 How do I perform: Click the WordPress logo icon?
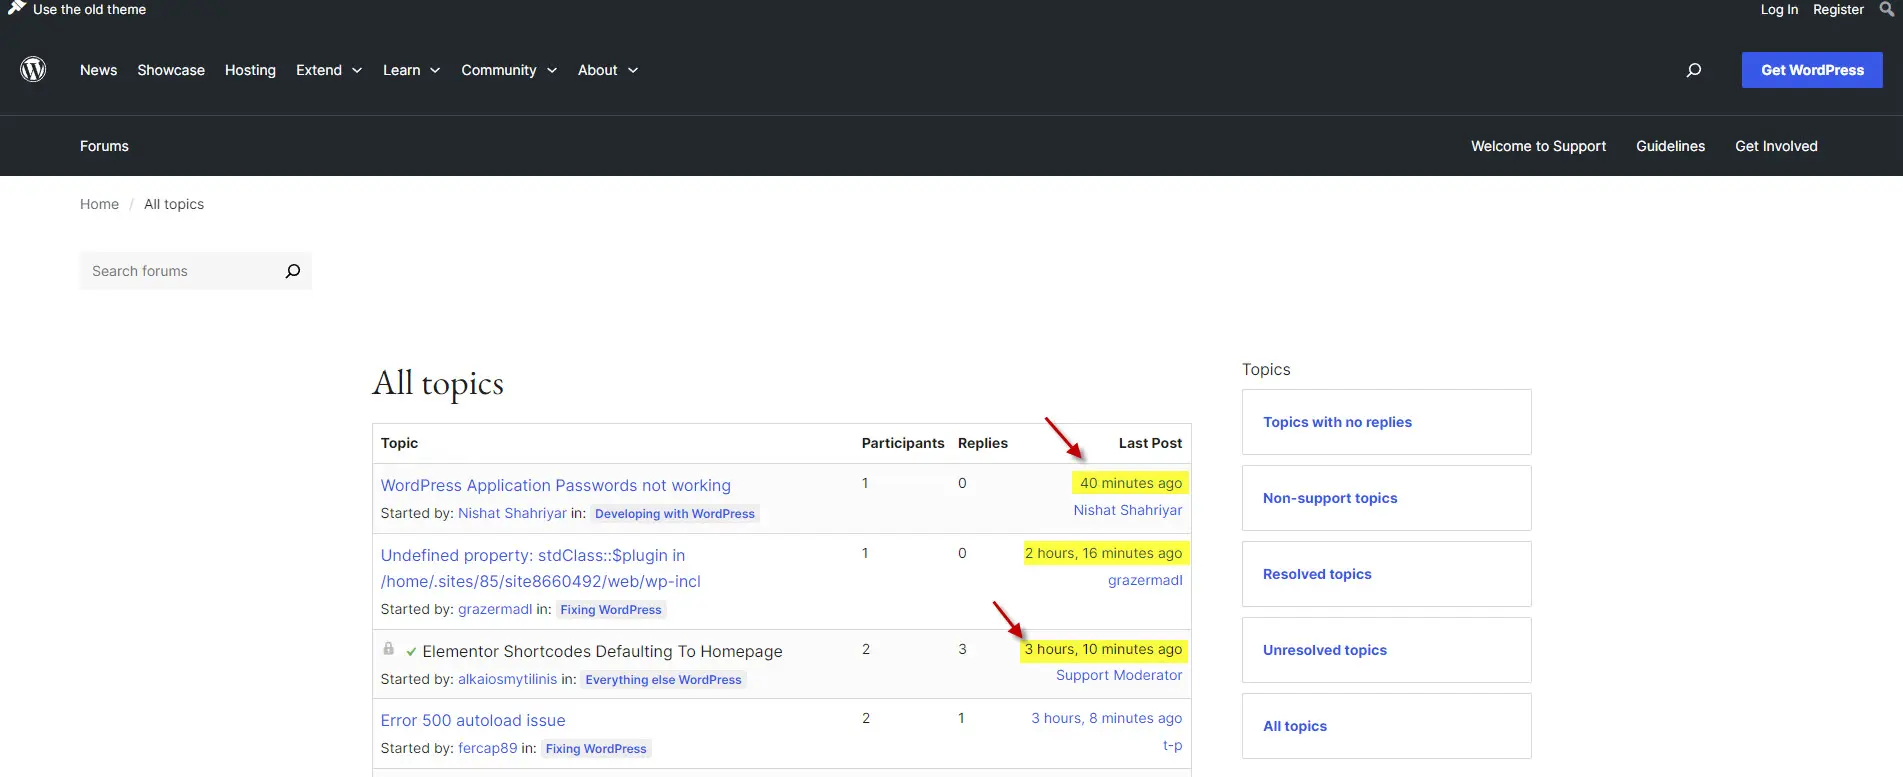coord(33,69)
